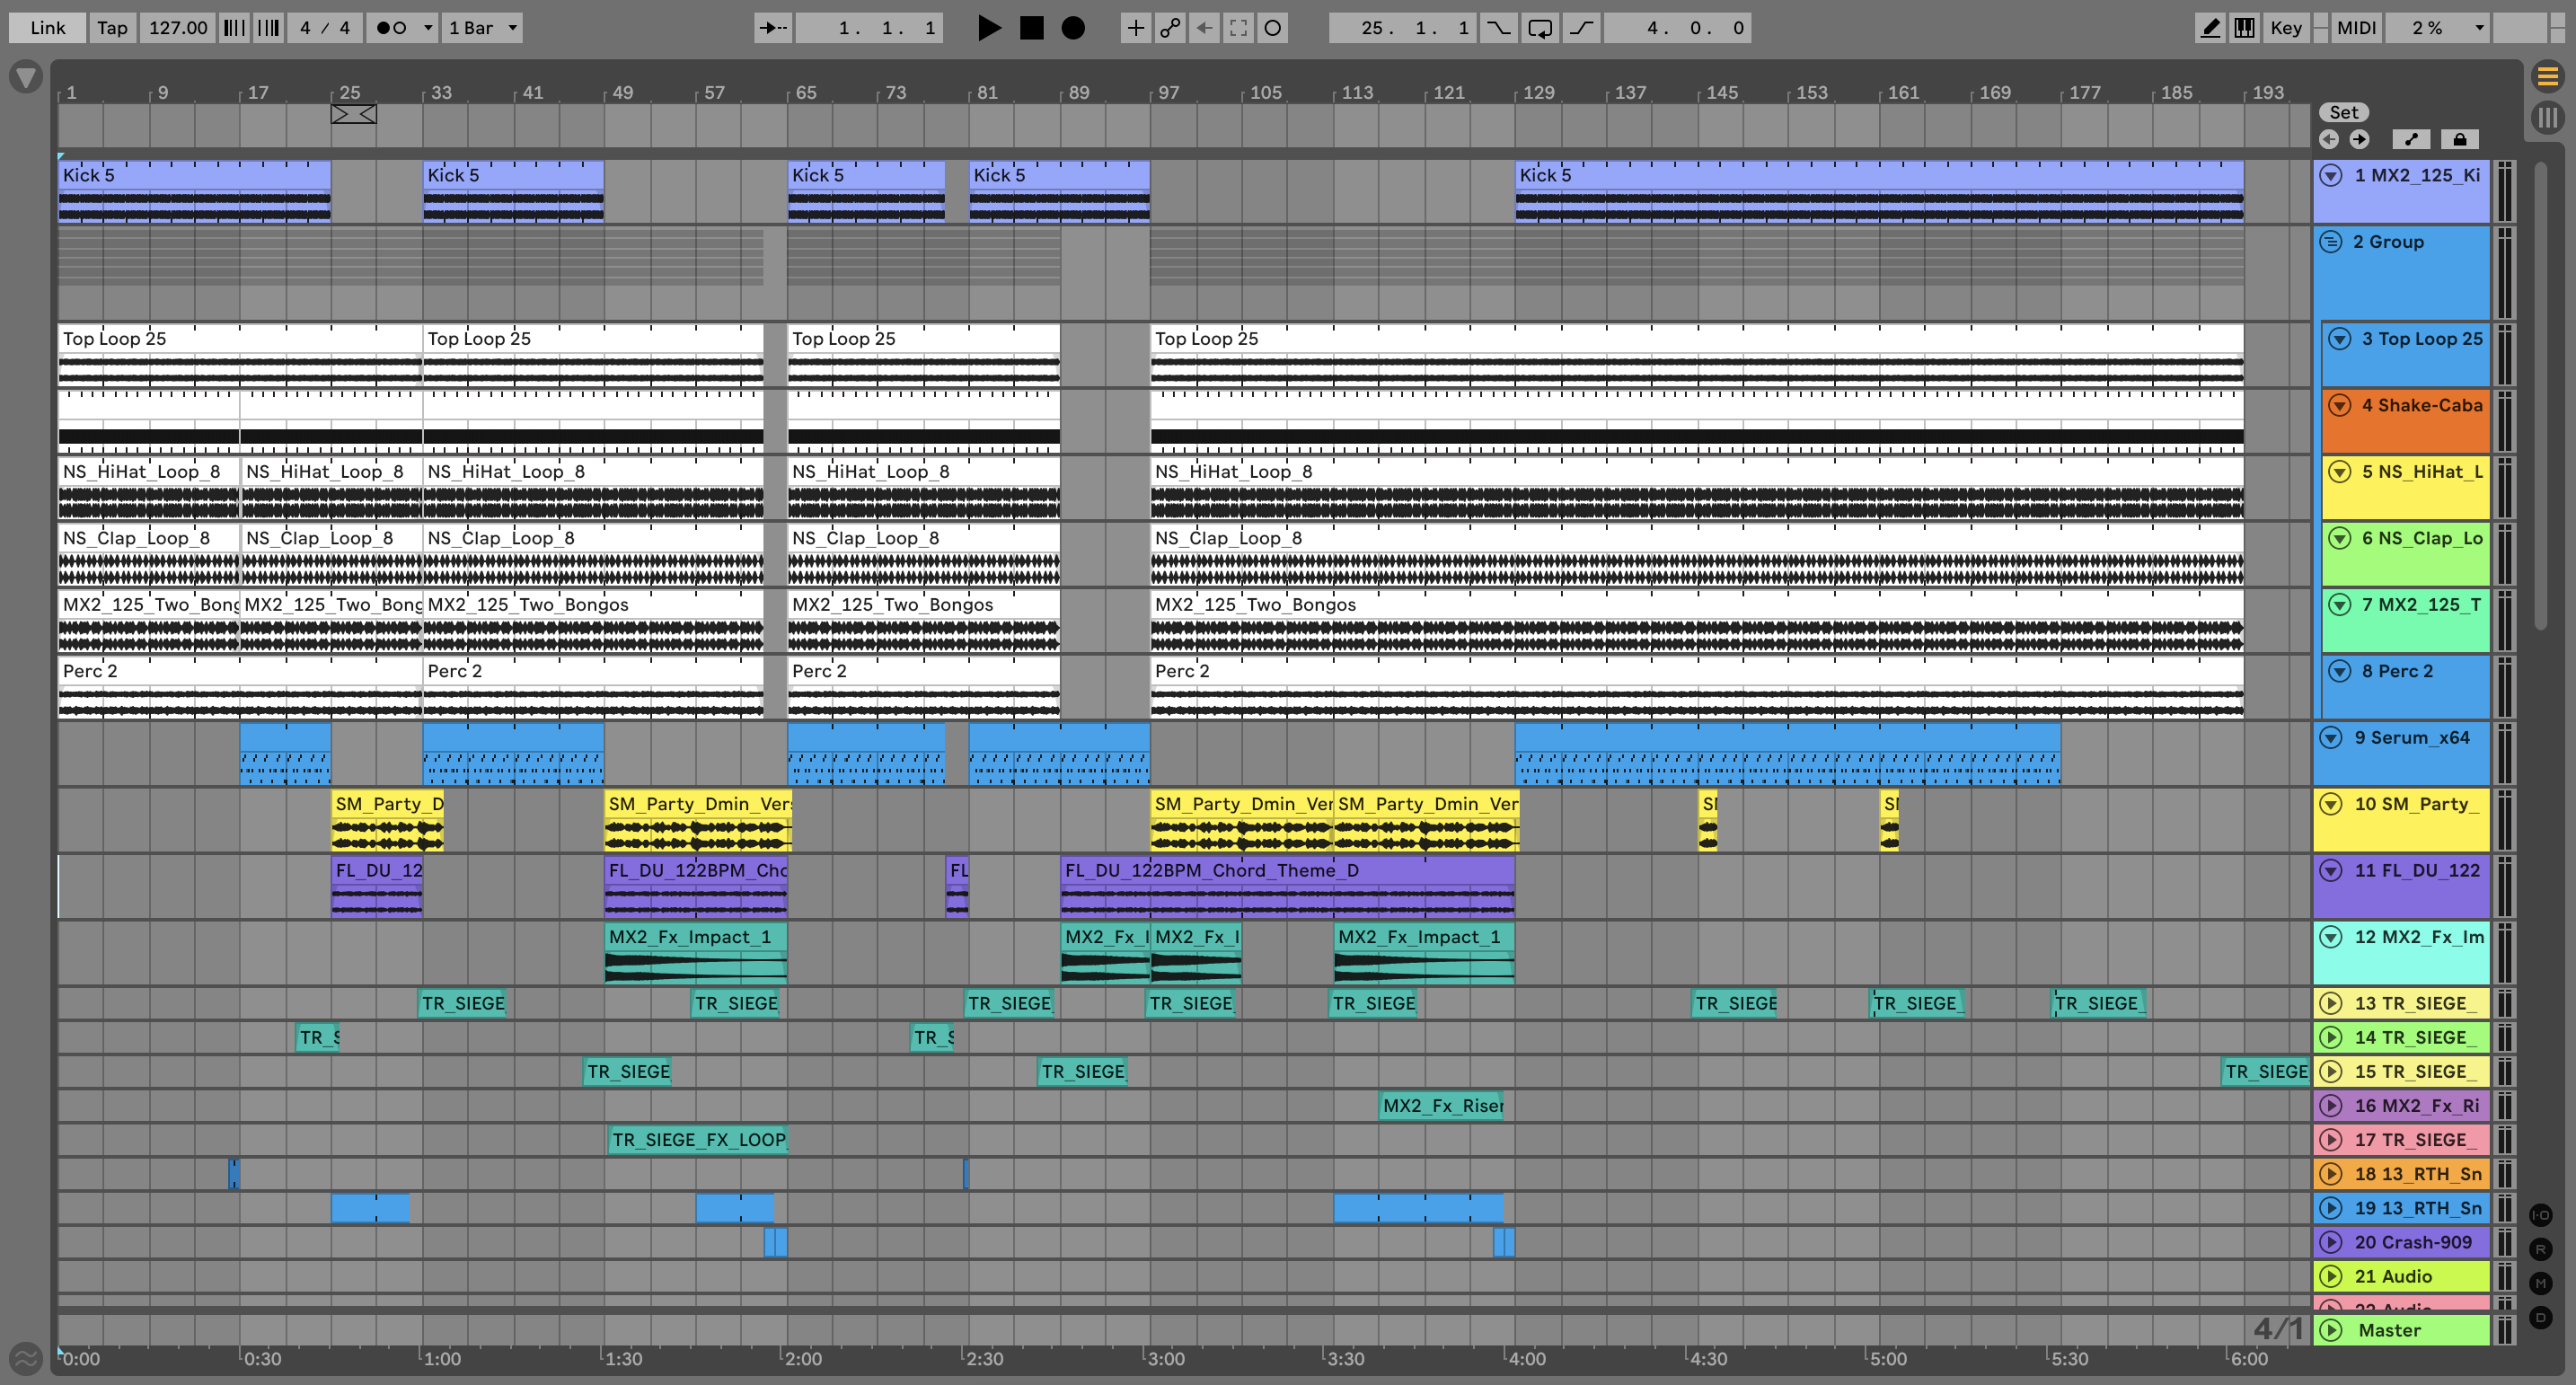
Task: Unfold the 2 Group track
Action: (x=2331, y=242)
